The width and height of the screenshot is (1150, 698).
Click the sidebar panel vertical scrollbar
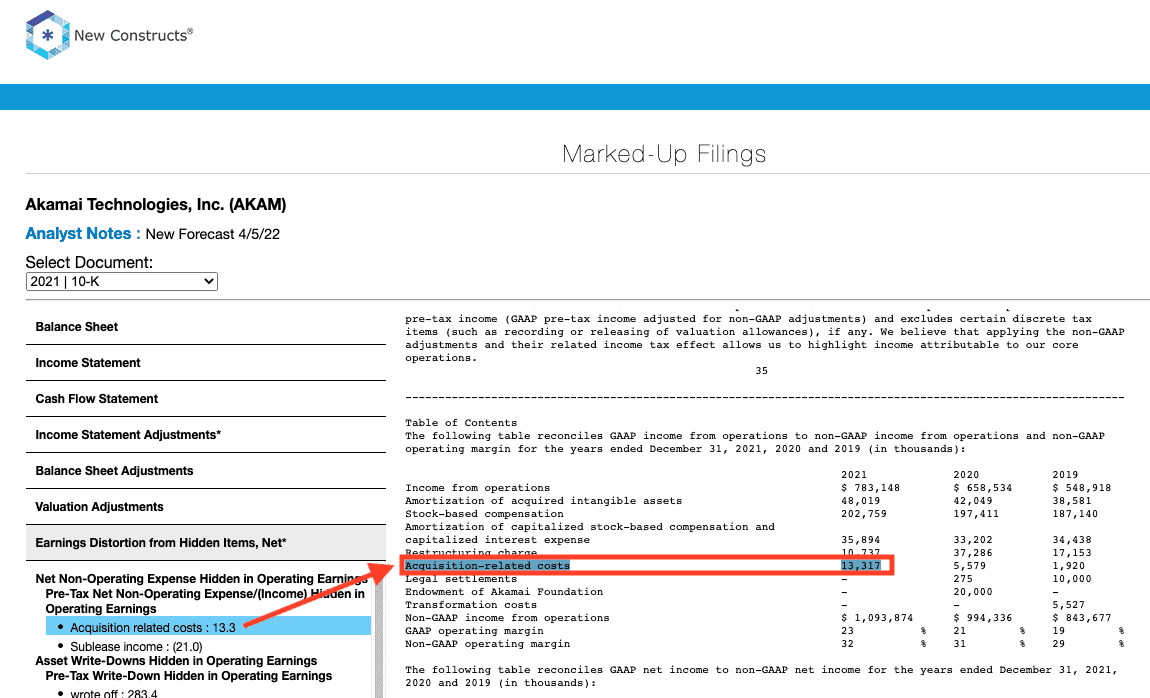click(379, 631)
